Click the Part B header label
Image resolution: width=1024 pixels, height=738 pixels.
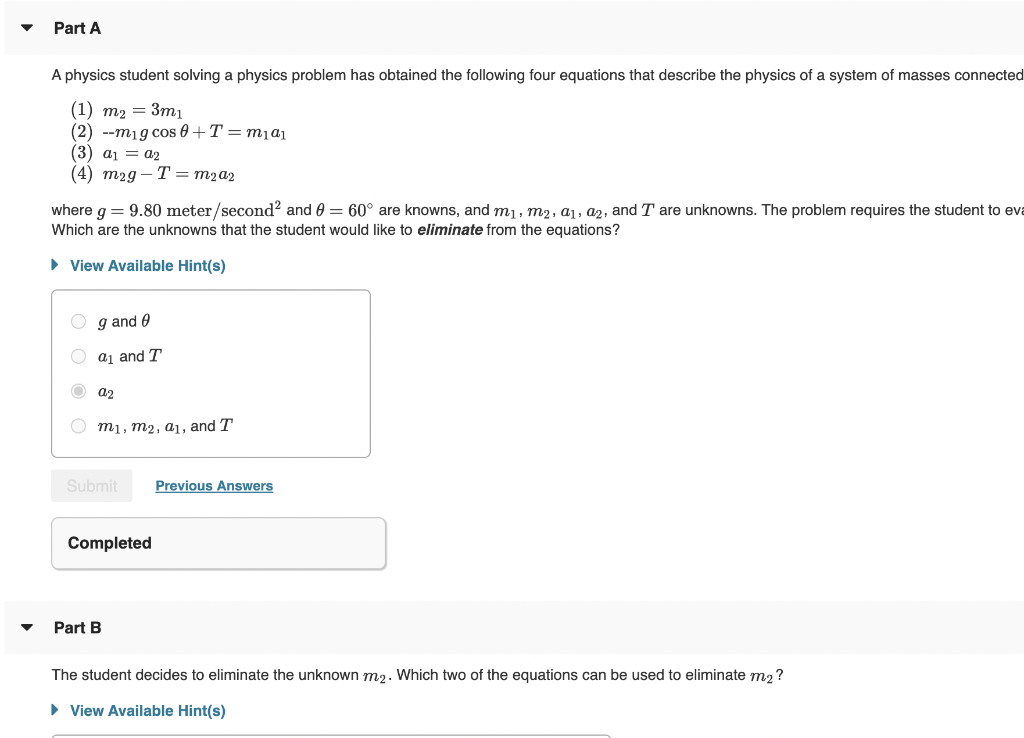[x=77, y=627]
